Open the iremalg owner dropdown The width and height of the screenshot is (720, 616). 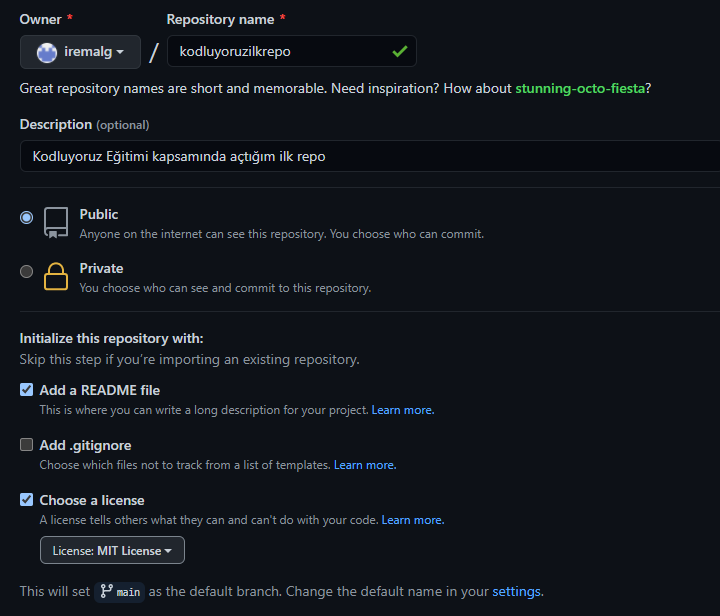[x=80, y=52]
